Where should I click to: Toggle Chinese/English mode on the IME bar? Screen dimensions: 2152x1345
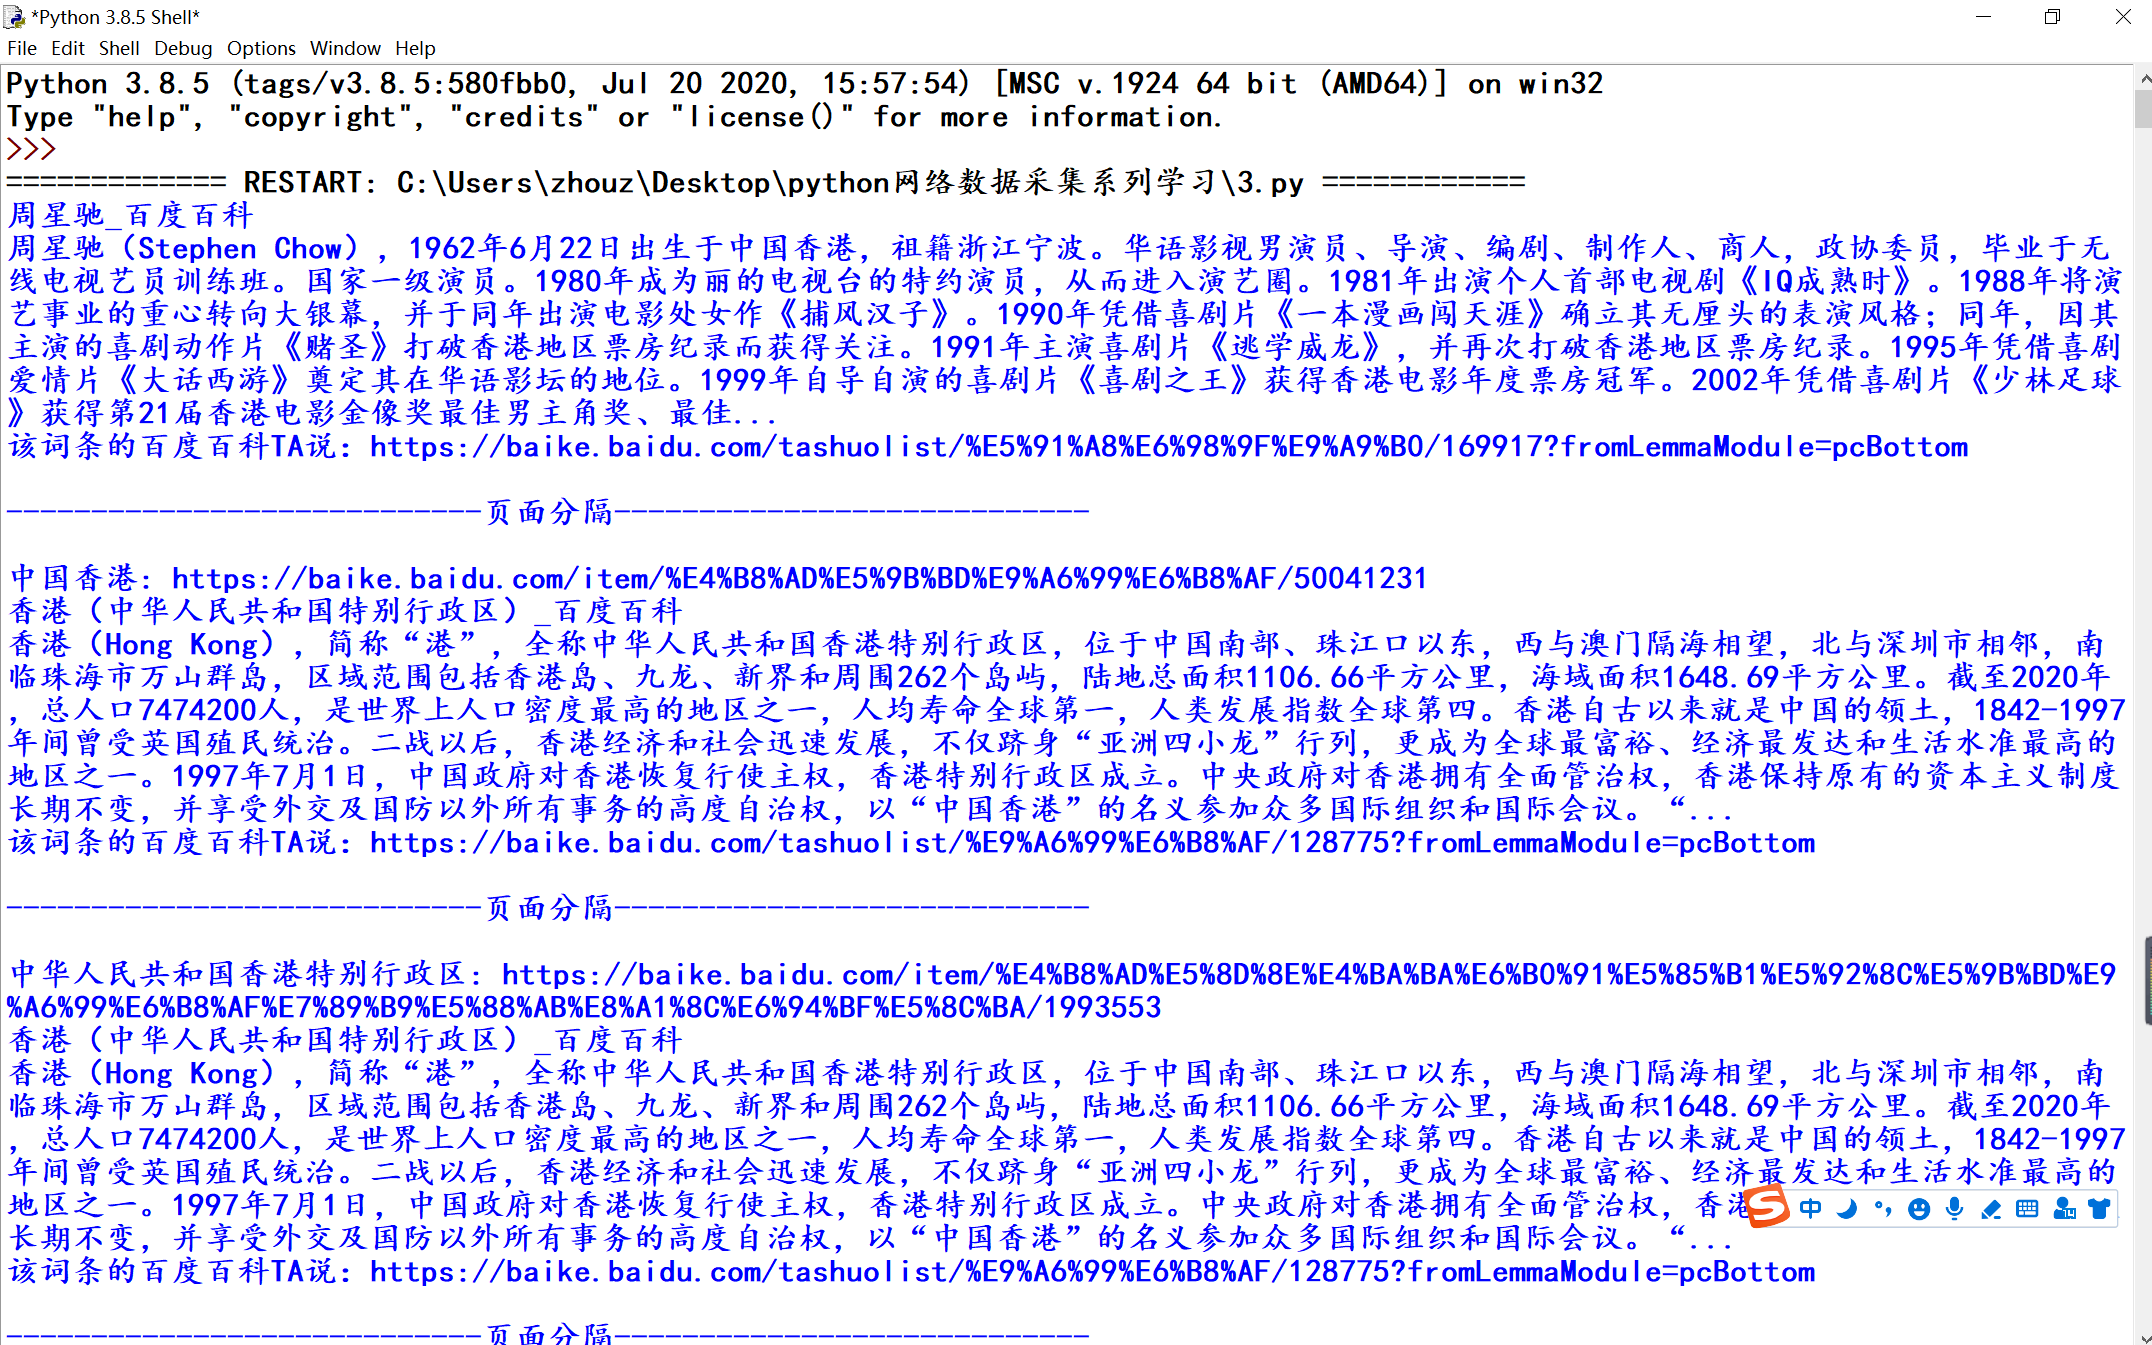[x=1810, y=1209]
